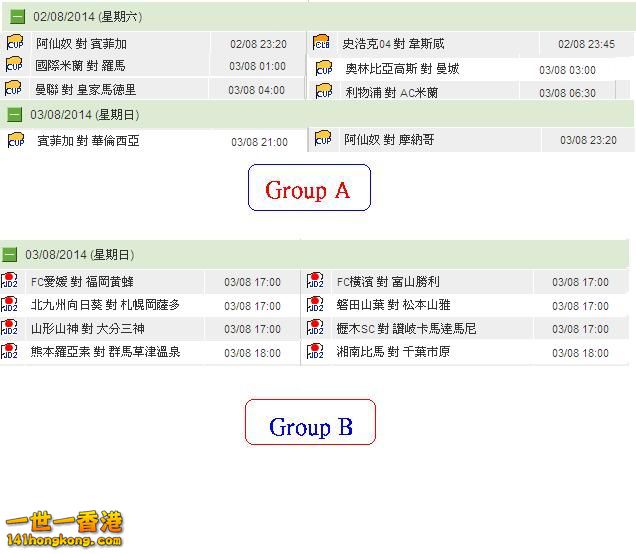The height and width of the screenshot is (554, 636).
Task: Click the 03/08 18:00 time for 湘南比馬 match
Action: (x=580, y=353)
